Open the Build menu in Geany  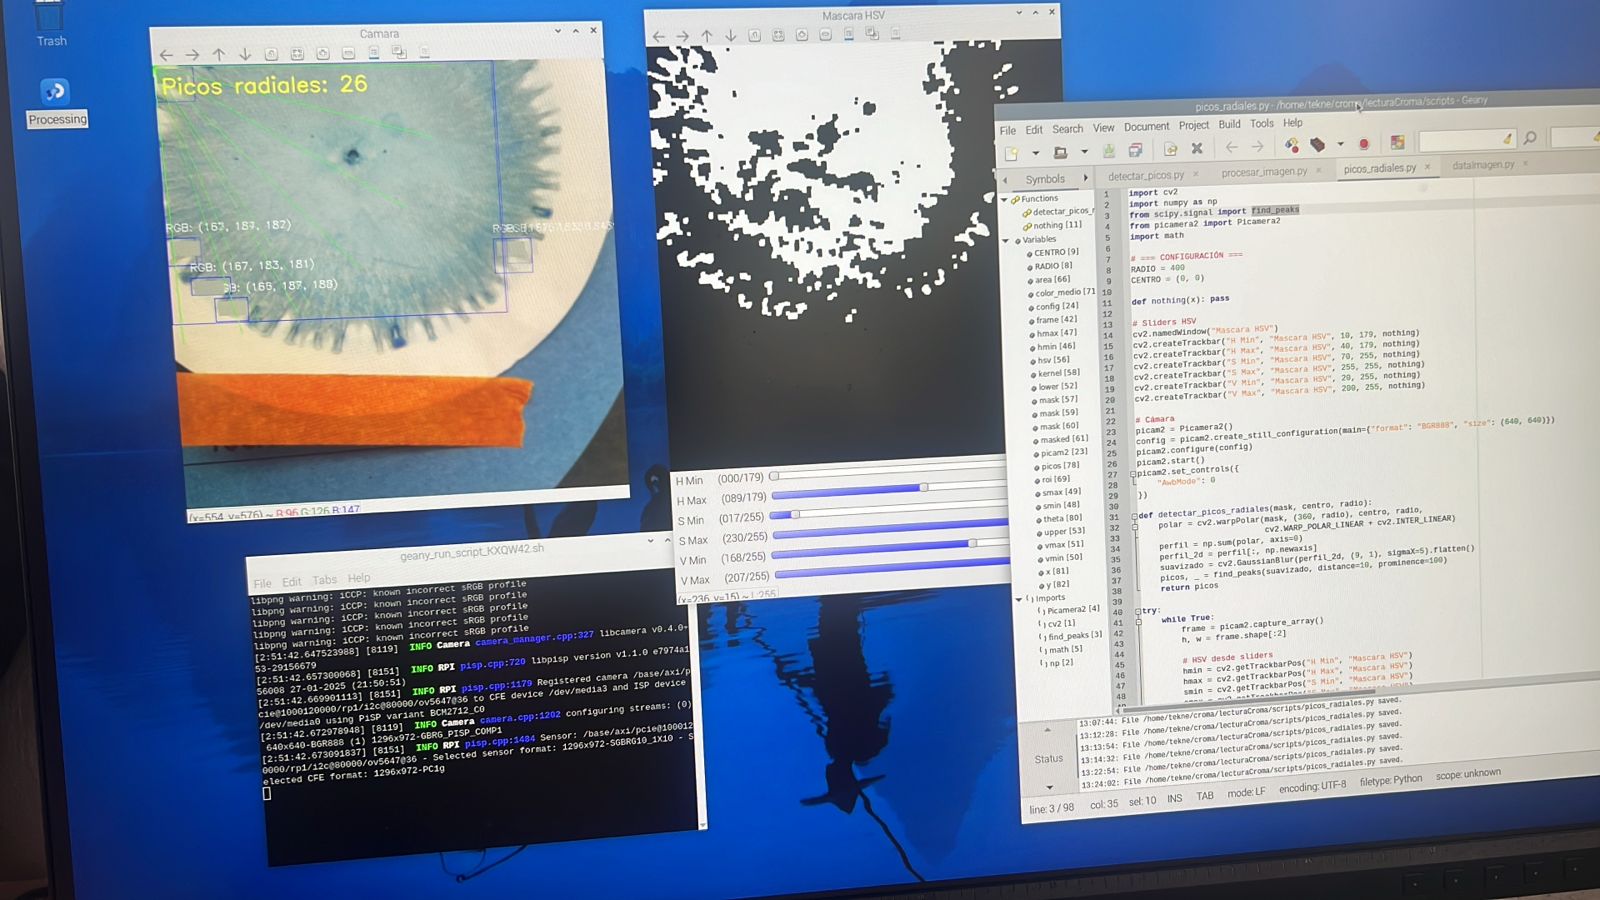[1229, 124]
